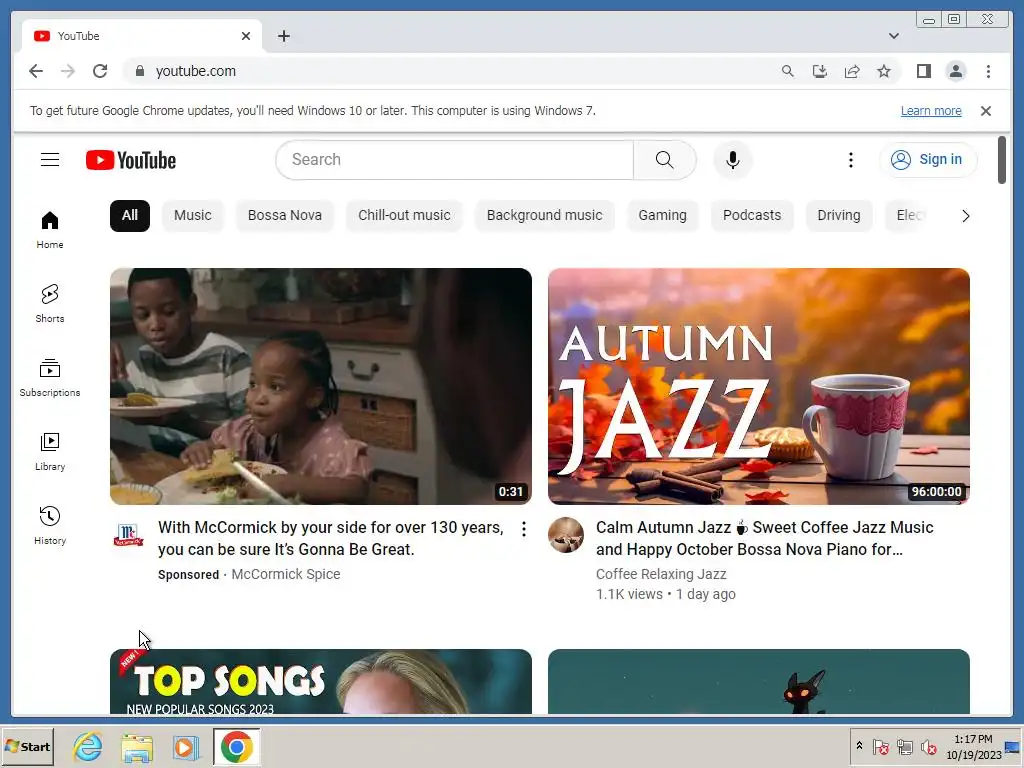Screen dimensions: 1024x768
Task: Click inside the YouTube Search field
Action: click(x=455, y=160)
